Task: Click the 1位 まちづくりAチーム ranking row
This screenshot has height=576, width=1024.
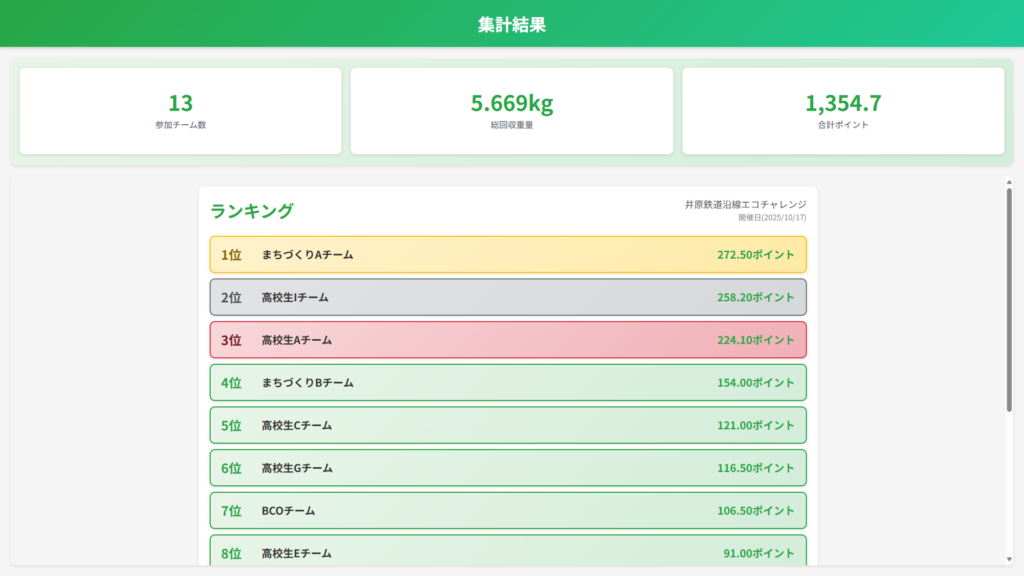Action: [507, 255]
